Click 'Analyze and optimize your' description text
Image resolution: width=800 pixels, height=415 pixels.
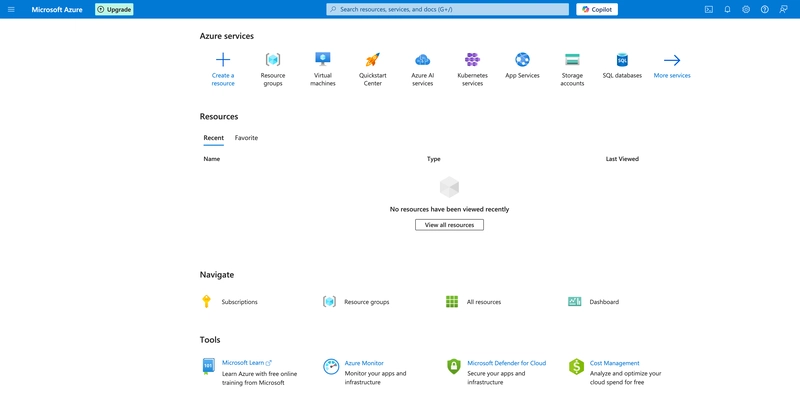(x=626, y=373)
